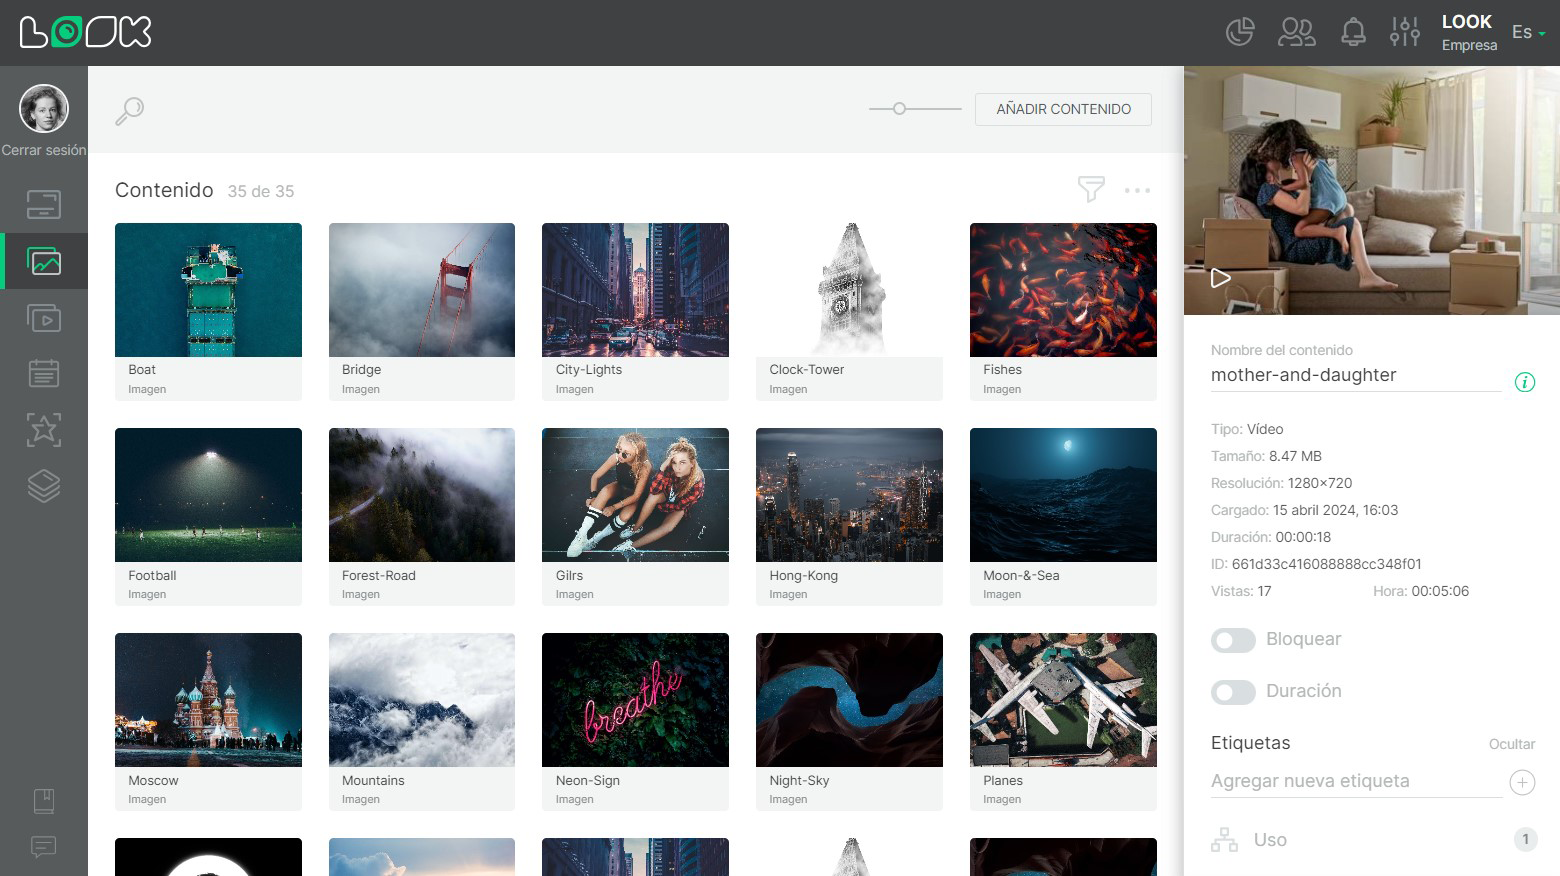Click Cerrar sesión link

[x=44, y=150]
